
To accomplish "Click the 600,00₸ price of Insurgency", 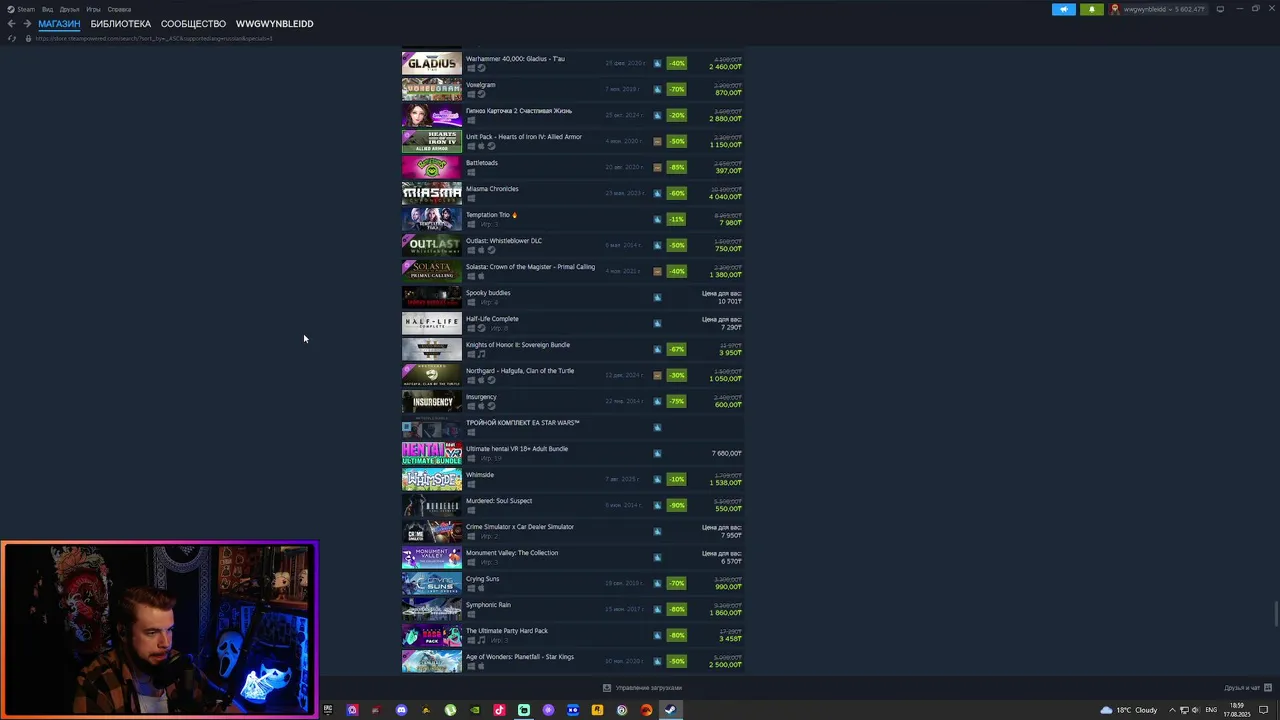I will pyautogui.click(x=727, y=405).
